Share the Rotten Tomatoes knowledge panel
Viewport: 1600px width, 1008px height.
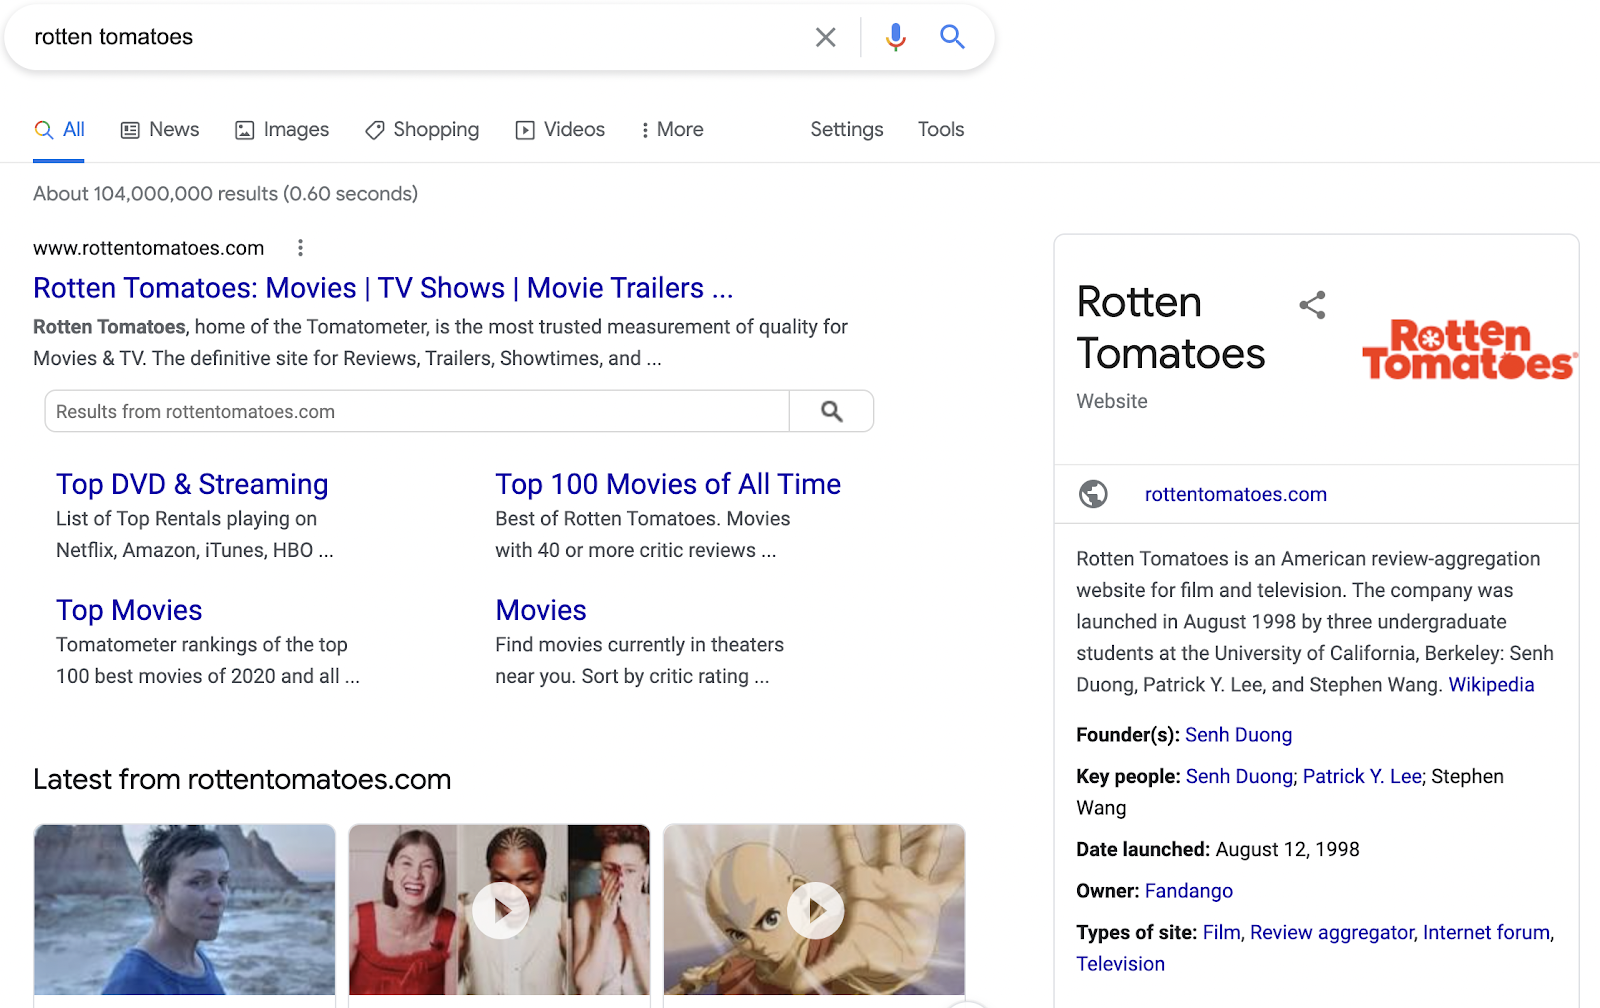pyautogui.click(x=1312, y=305)
